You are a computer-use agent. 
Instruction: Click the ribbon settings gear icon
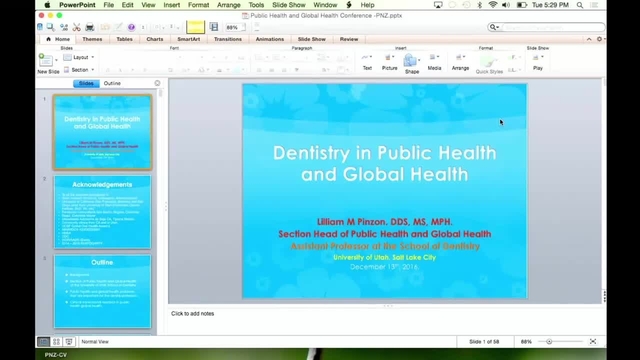click(x=599, y=39)
